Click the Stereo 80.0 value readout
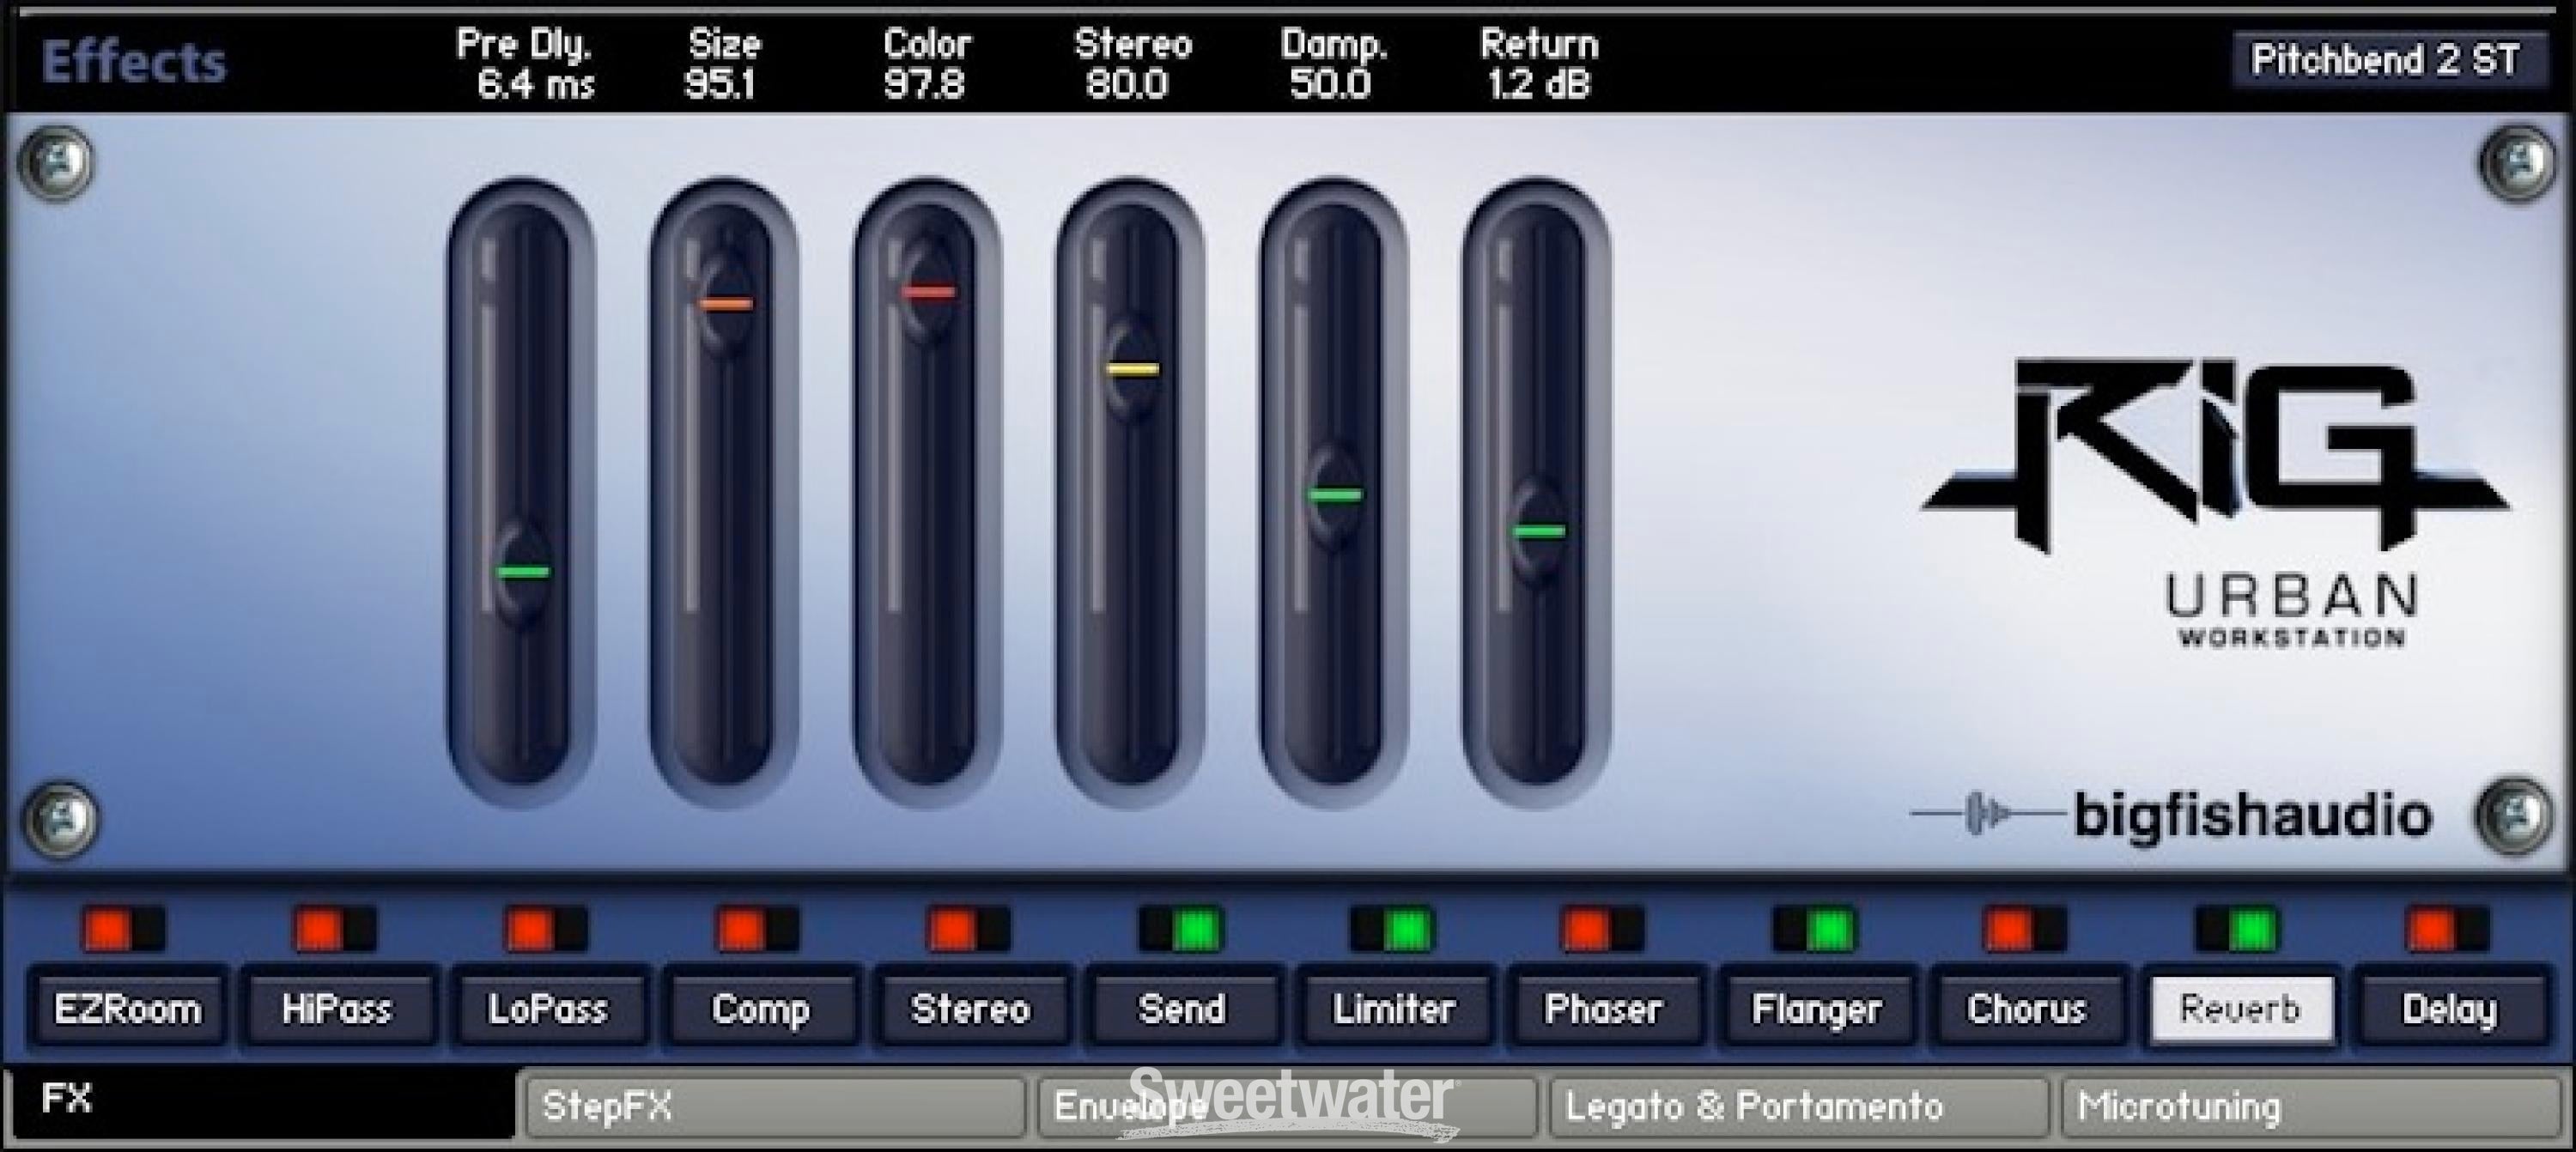The width and height of the screenshot is (2576, 1152). [1127, 84]
